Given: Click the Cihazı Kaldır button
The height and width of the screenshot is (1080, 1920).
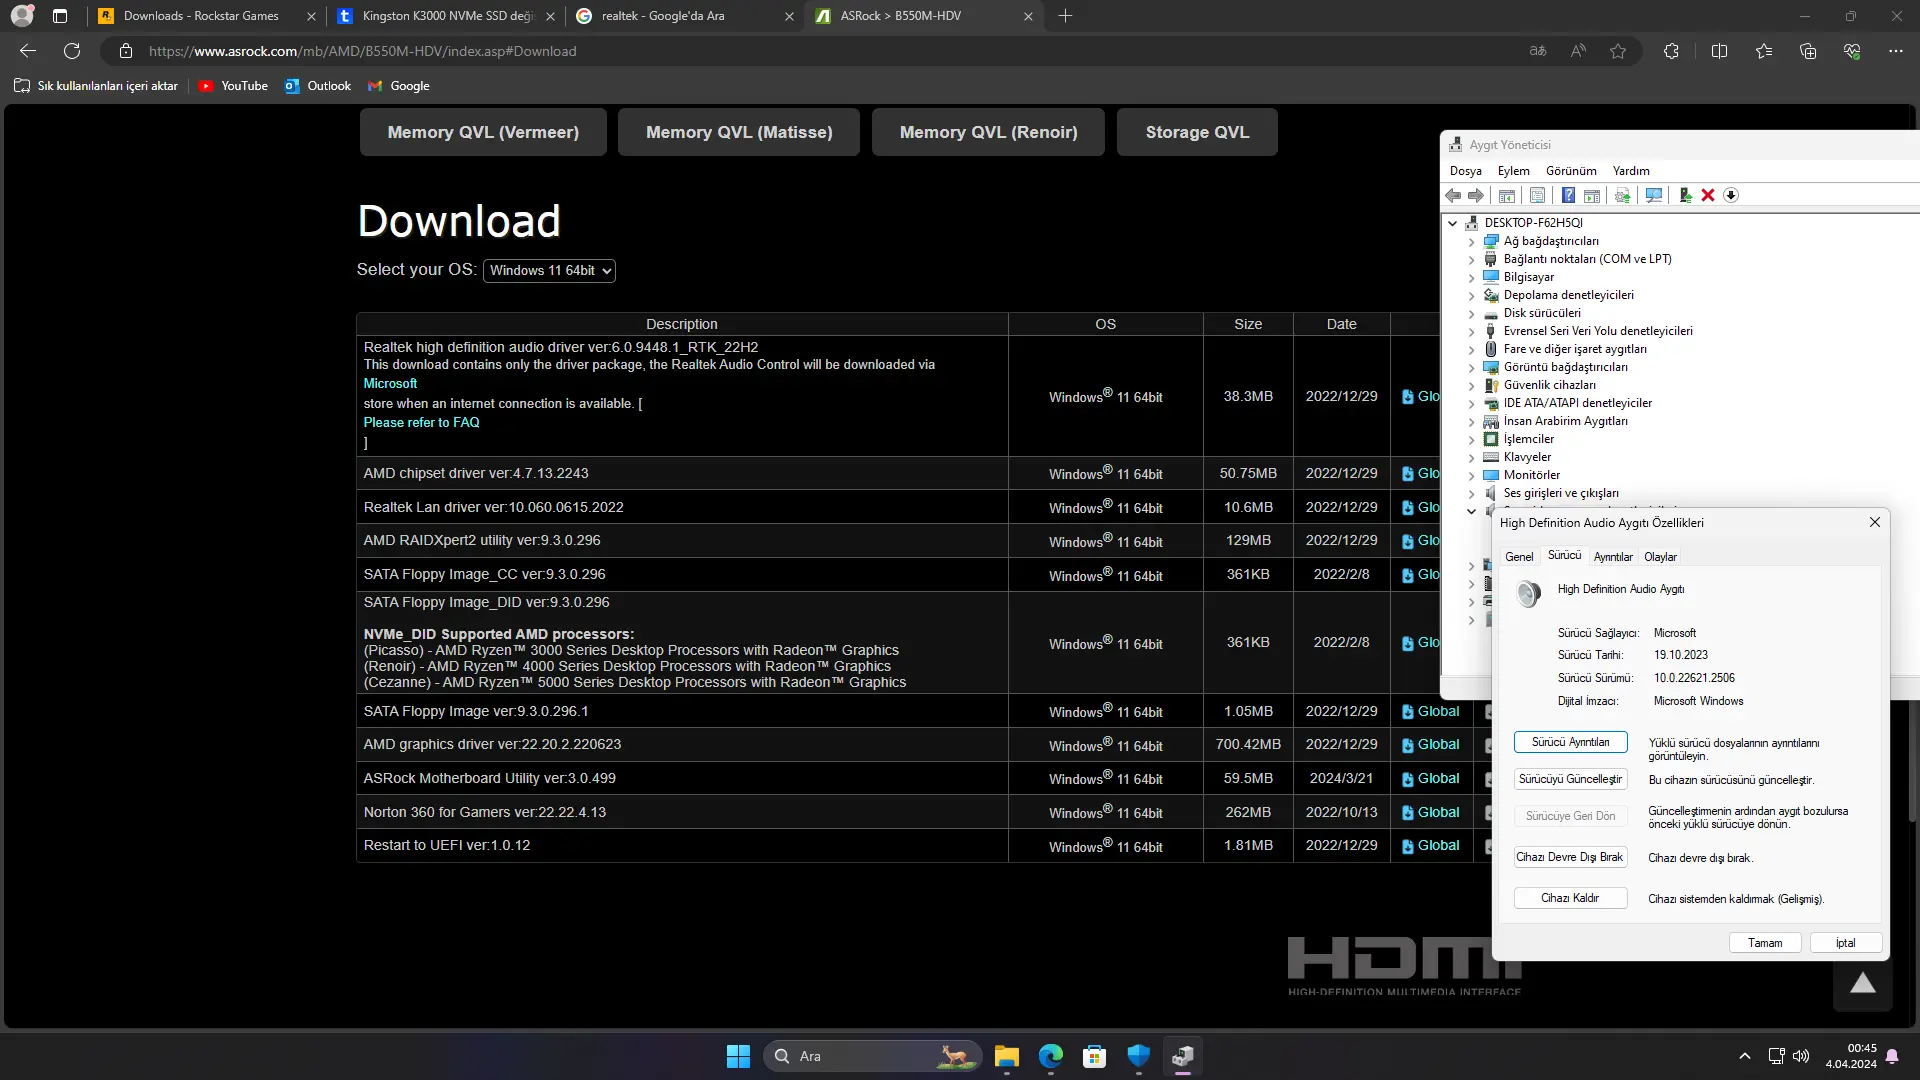Looking at the screenshot, I should [1570, 899].
